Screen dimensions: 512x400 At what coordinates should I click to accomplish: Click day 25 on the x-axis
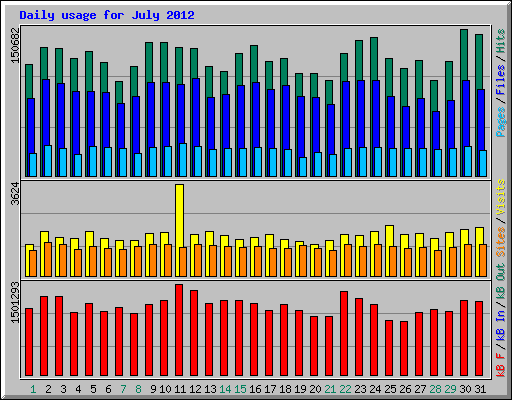[390, 389]
